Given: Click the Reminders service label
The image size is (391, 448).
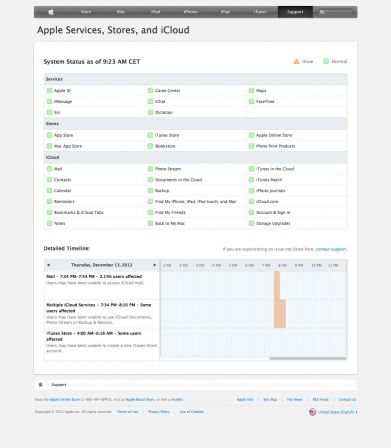Looking at the screenshot, I should click(x=64, y=202).
